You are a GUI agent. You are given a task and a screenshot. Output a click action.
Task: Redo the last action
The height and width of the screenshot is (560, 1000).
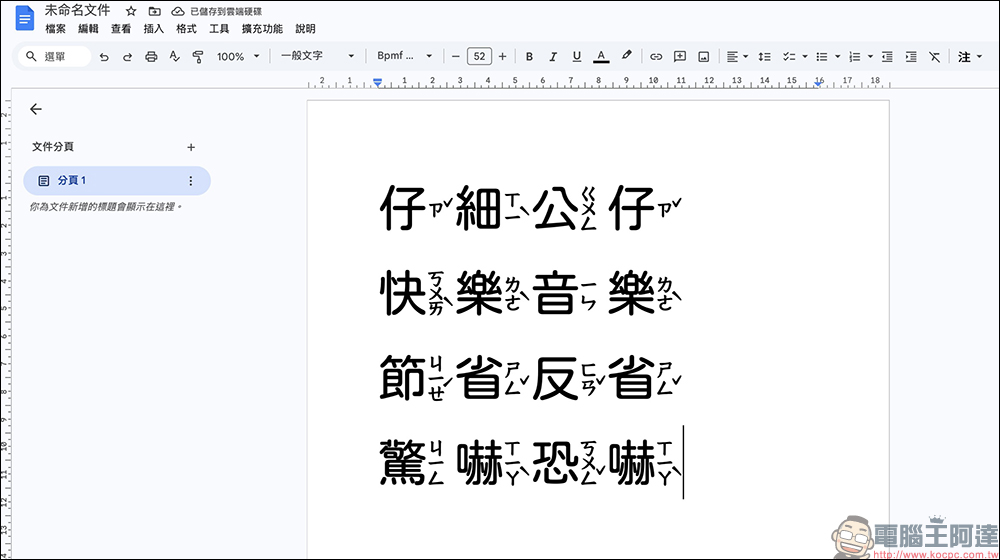(x=127, y=57)
